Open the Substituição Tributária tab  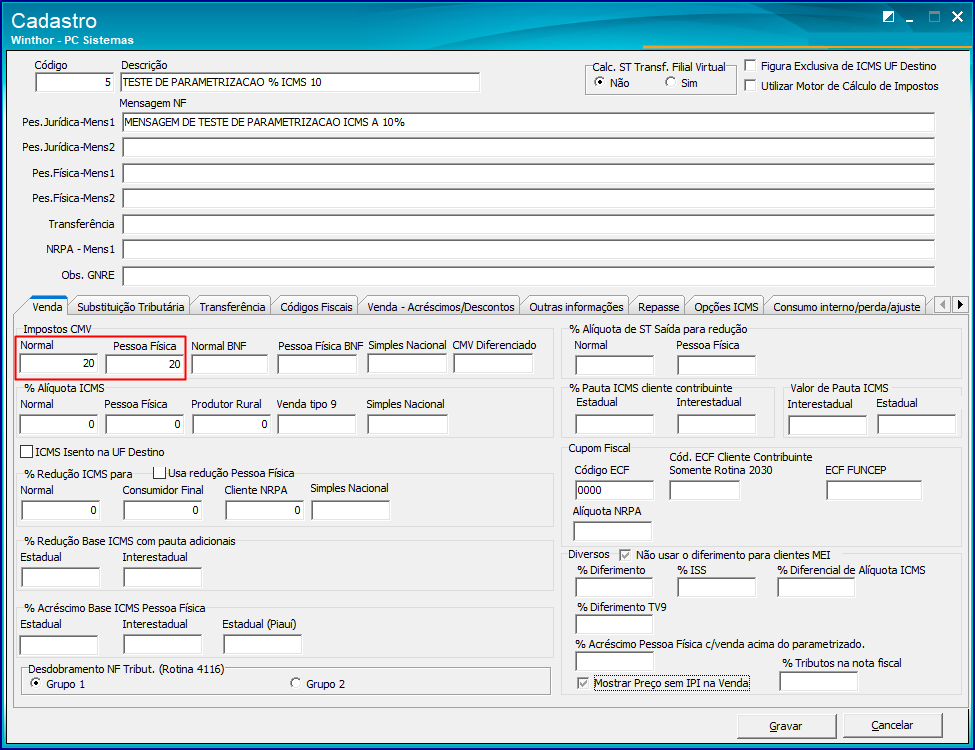(131, 307)
